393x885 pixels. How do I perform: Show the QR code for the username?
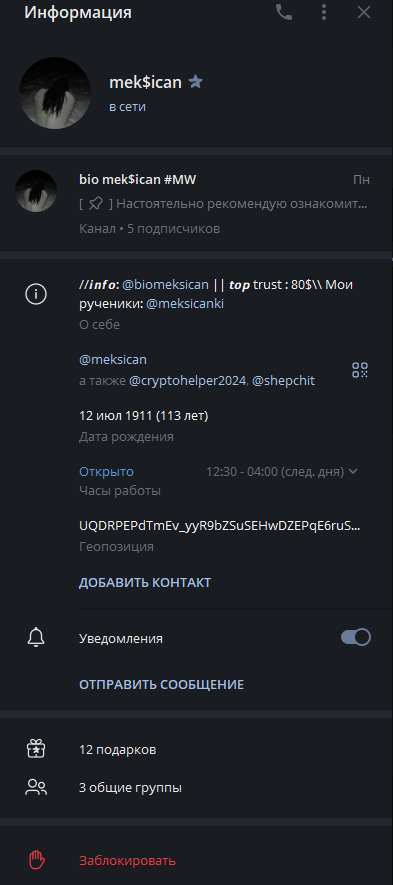(x=360, y=370)
